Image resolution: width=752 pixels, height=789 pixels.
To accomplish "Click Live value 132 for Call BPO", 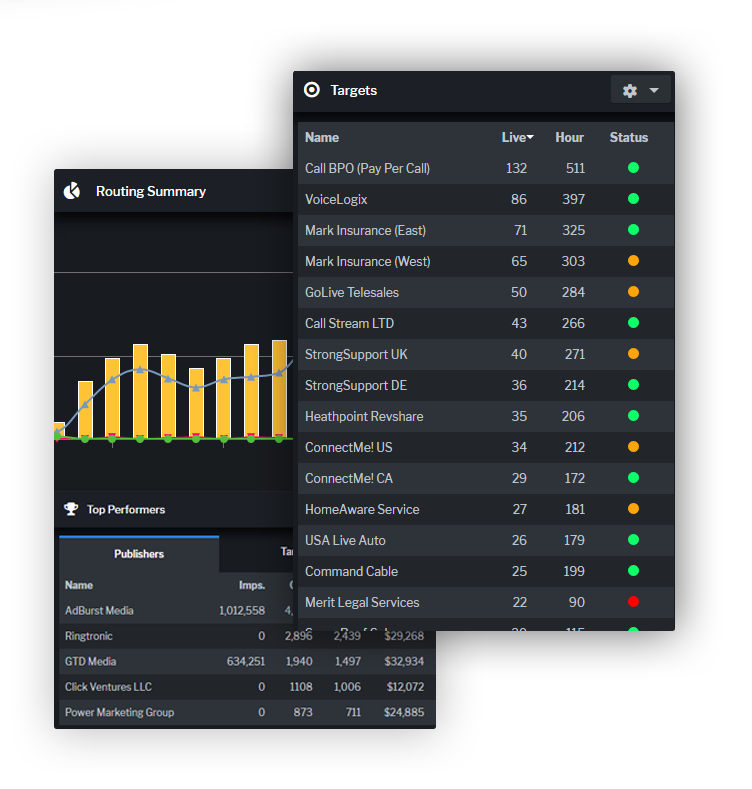I will click(x=516, y=168).
